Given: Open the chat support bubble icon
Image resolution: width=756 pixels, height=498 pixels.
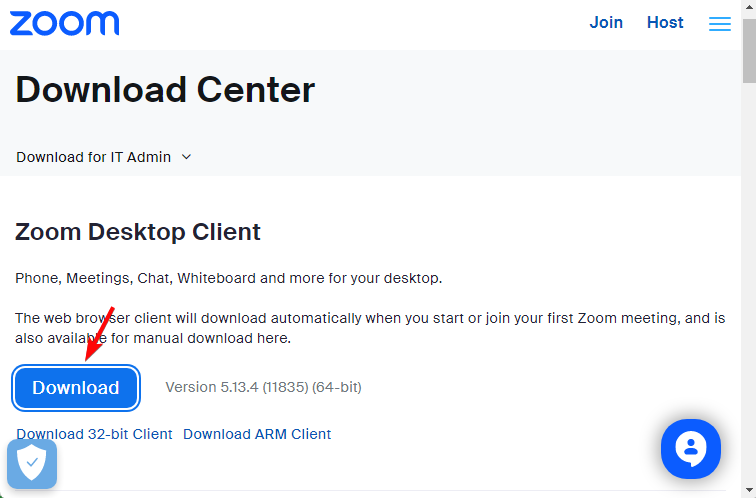Looking at the screenshot, I should (x=690, y=449).
